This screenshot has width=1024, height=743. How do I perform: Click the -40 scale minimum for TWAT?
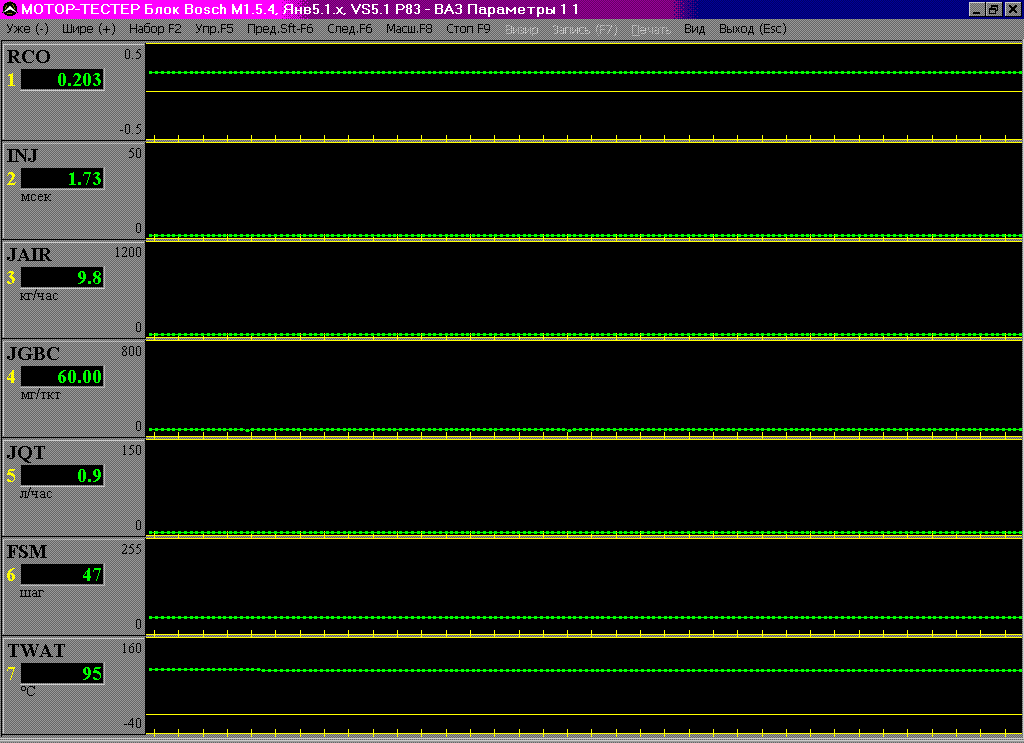coord(132,723)
